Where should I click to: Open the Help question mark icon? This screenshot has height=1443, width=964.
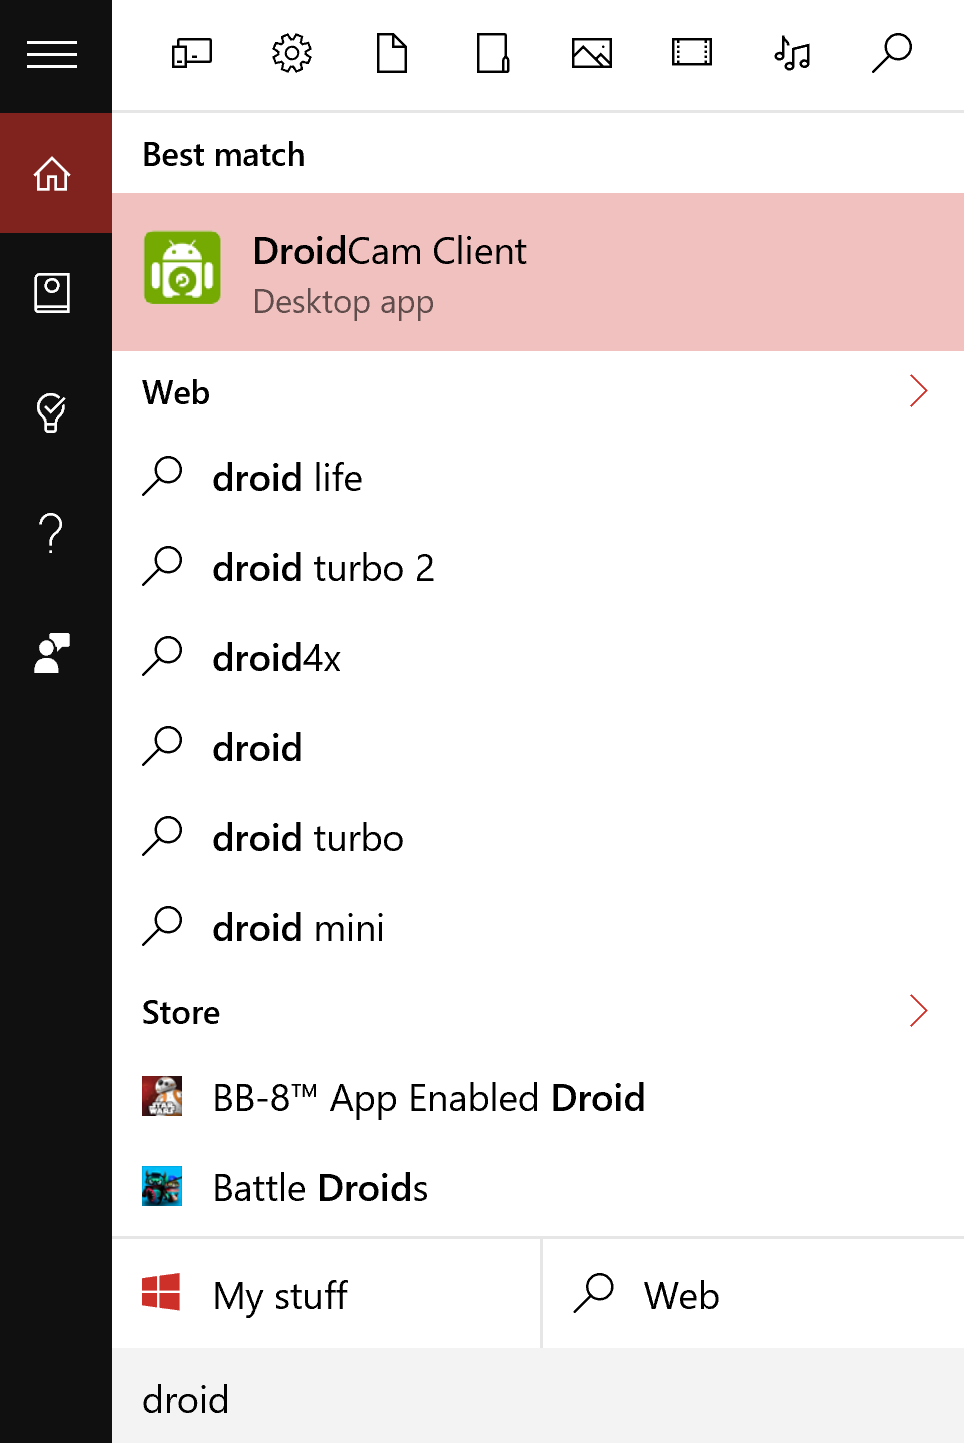coord(52,533)
